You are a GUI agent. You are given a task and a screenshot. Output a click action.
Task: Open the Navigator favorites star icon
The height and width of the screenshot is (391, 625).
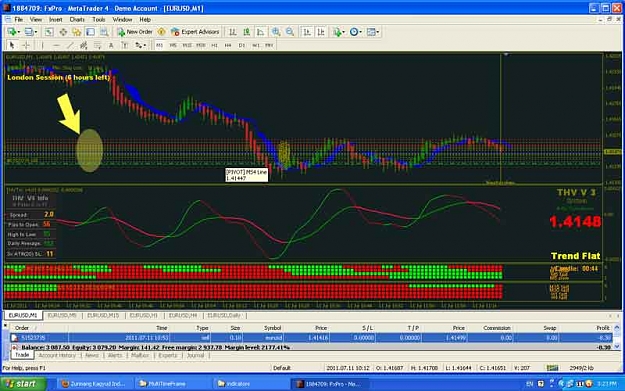(77, 32)
